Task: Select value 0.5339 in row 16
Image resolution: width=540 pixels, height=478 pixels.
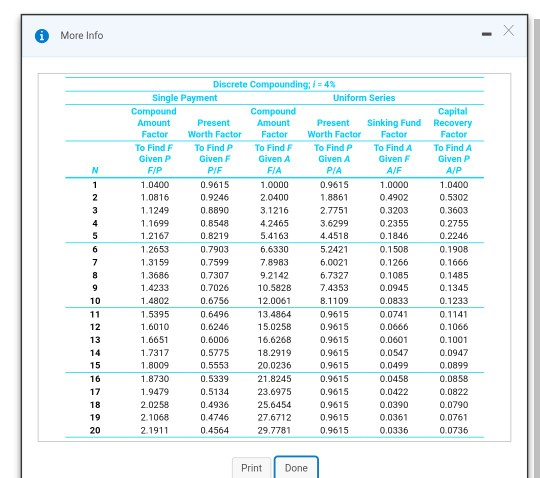Action: pyautogui.click(x=215, y=379)
